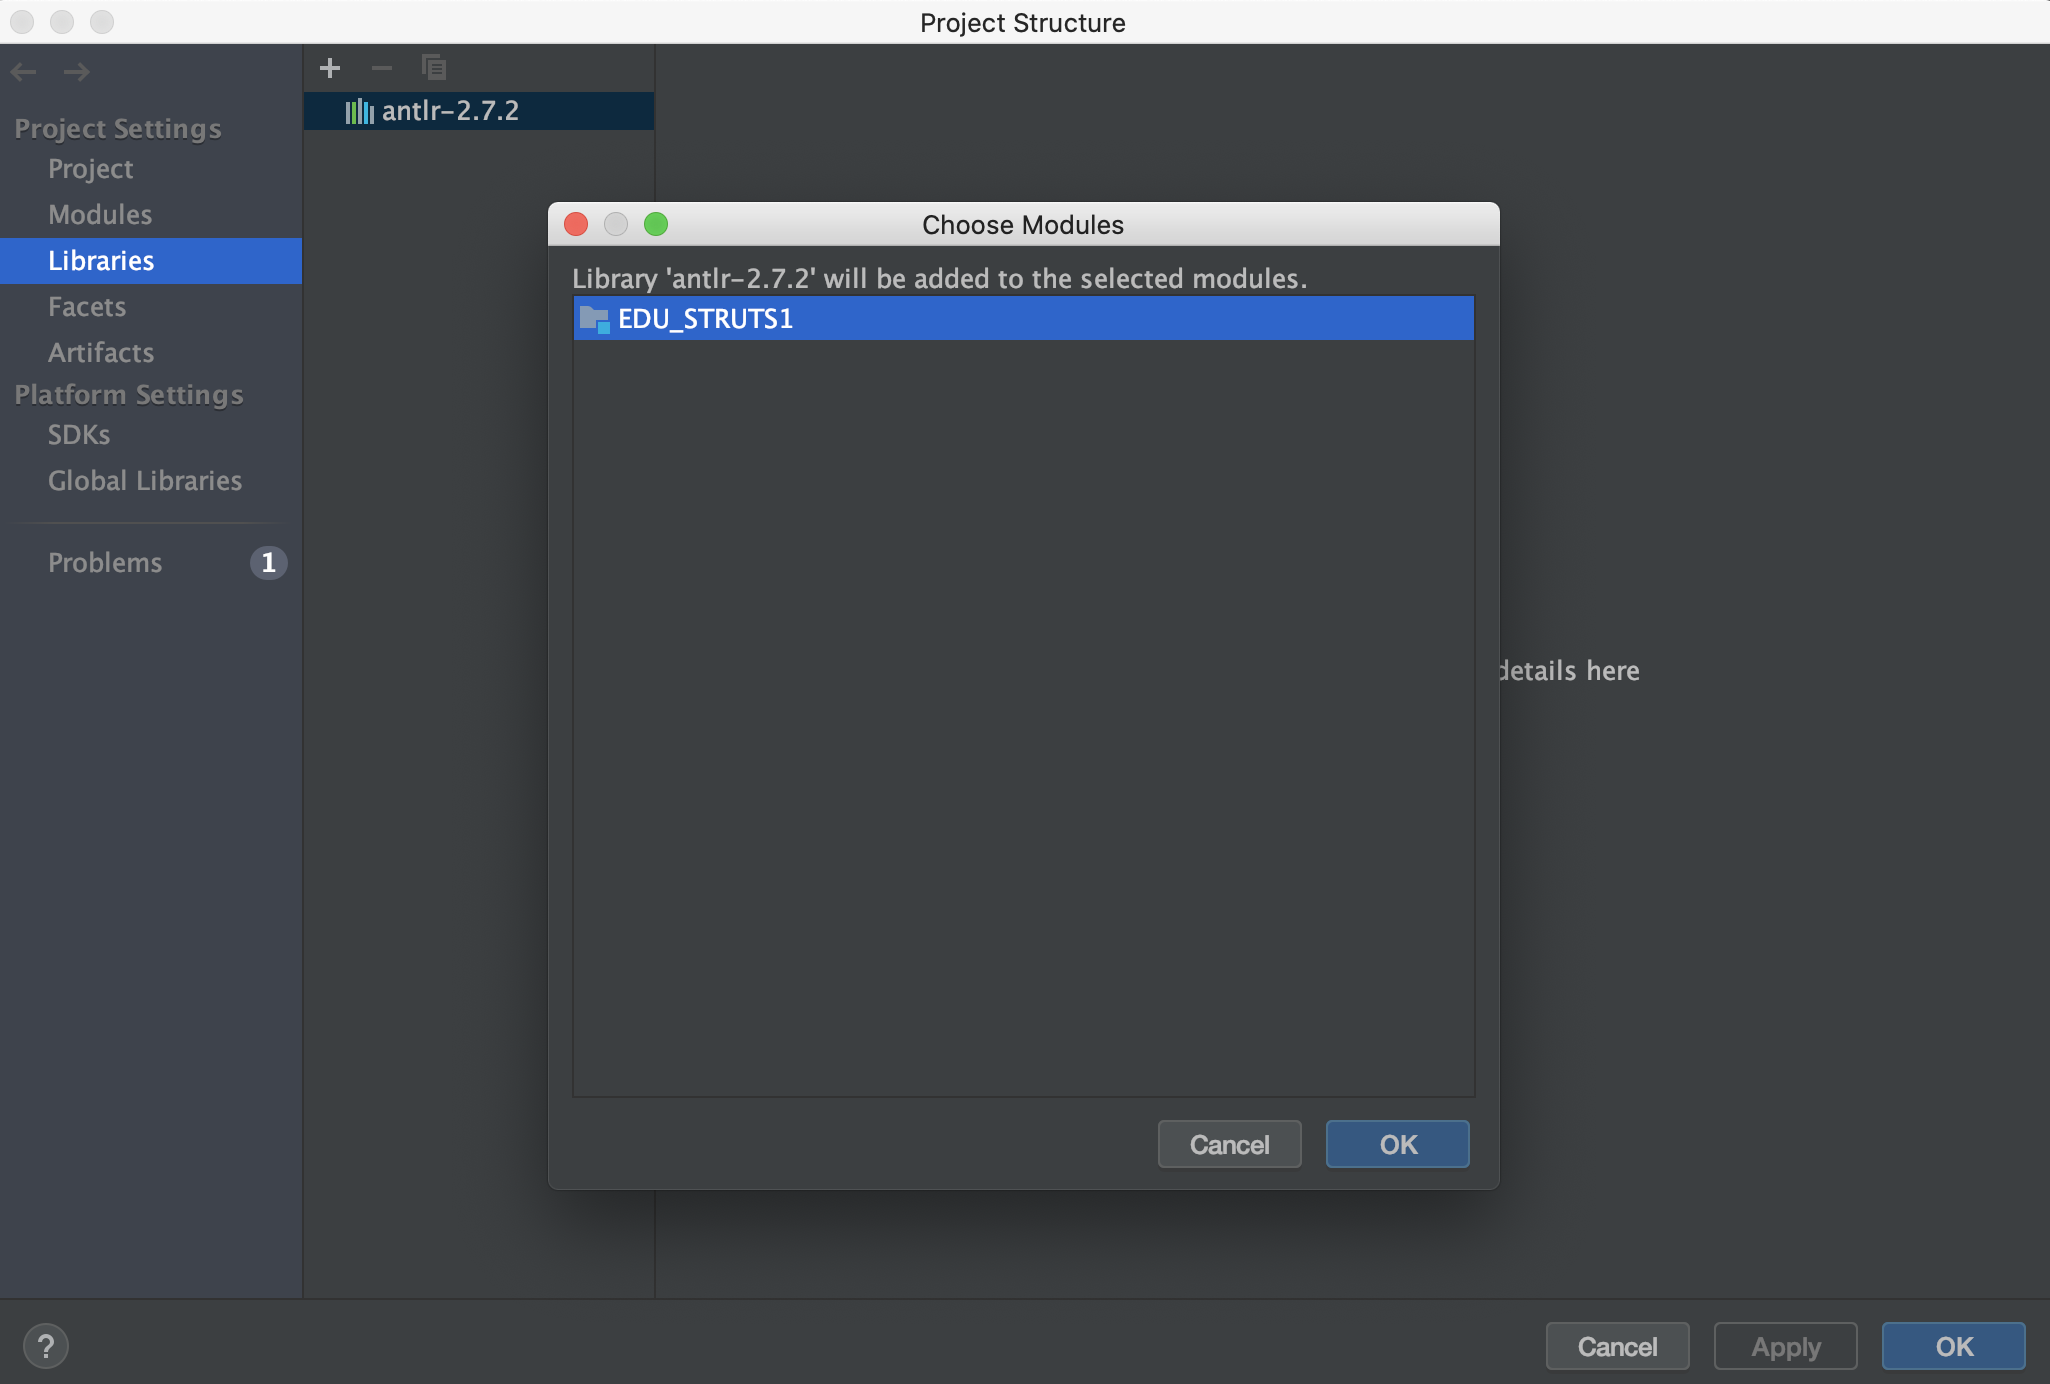Click the copy library icon
Viewport: 2050px width, 1384px height.
(x=434, y=68)
